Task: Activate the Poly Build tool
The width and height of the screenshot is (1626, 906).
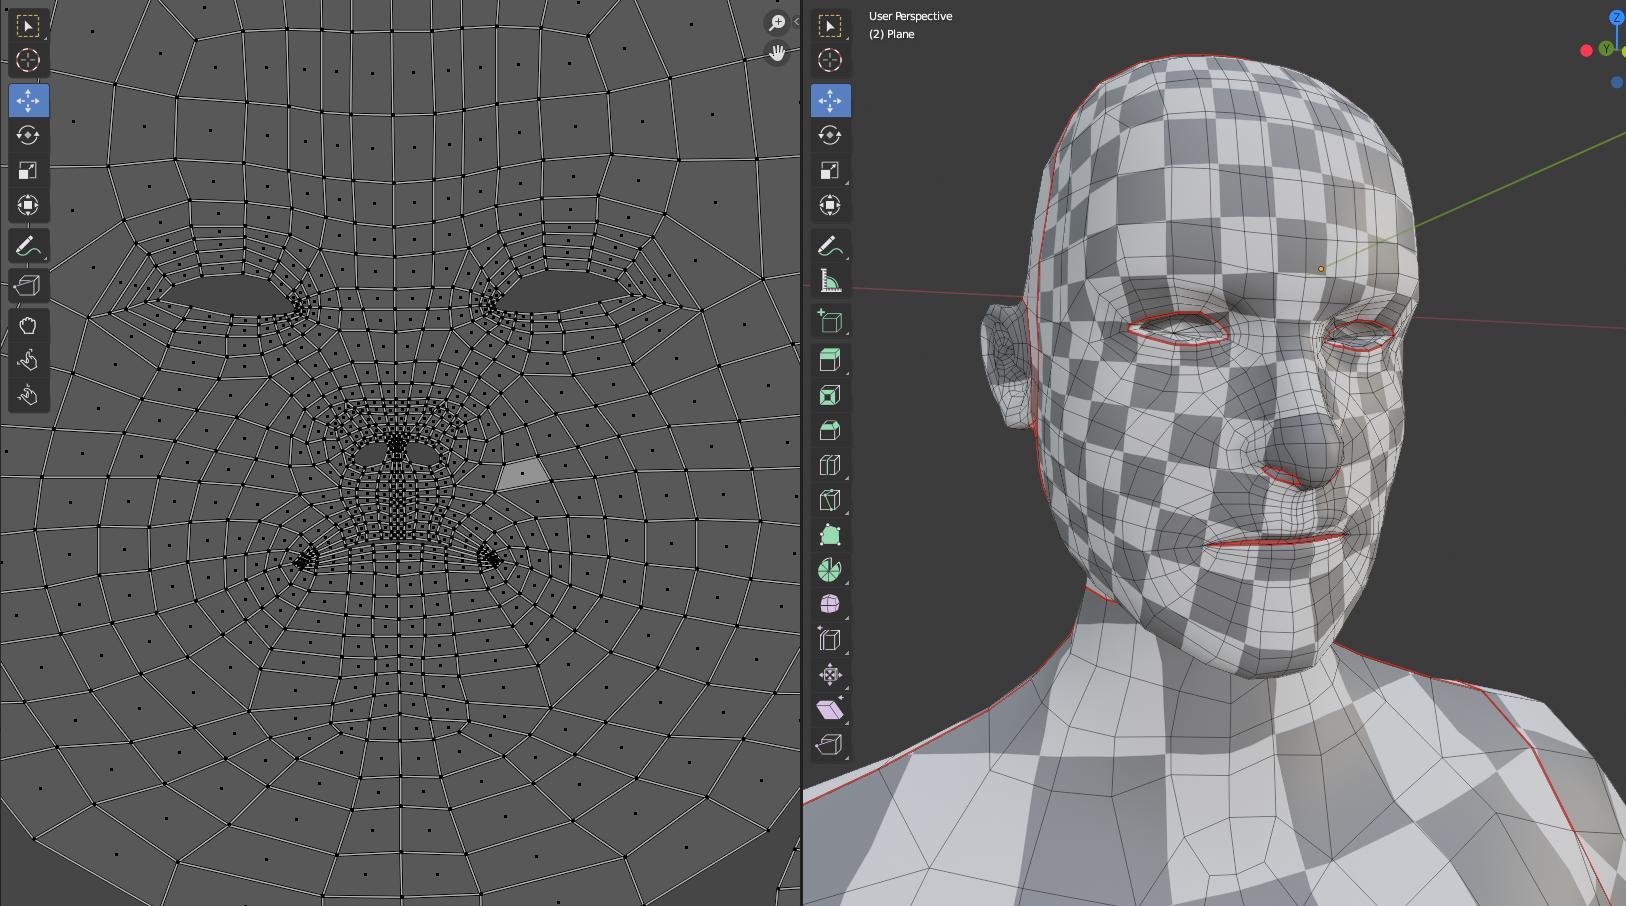Action: [x=830, y=535]
